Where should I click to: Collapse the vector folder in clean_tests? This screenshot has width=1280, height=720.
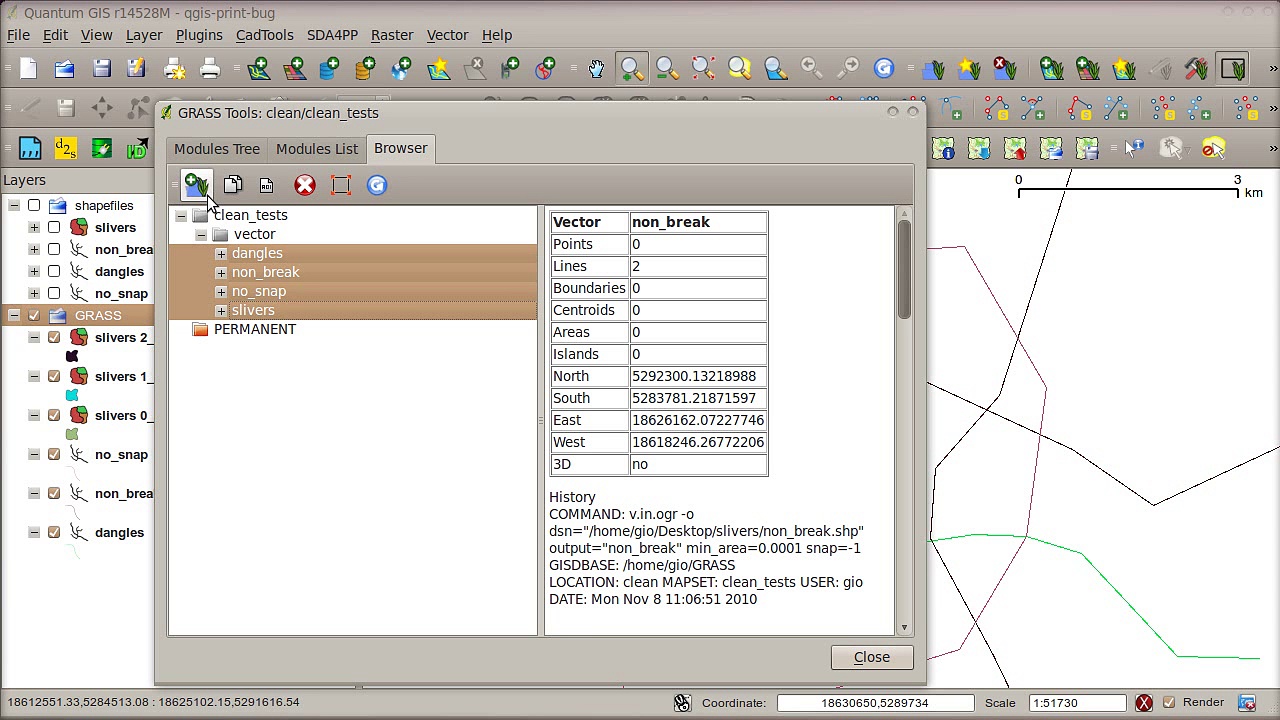click(201, 234)
